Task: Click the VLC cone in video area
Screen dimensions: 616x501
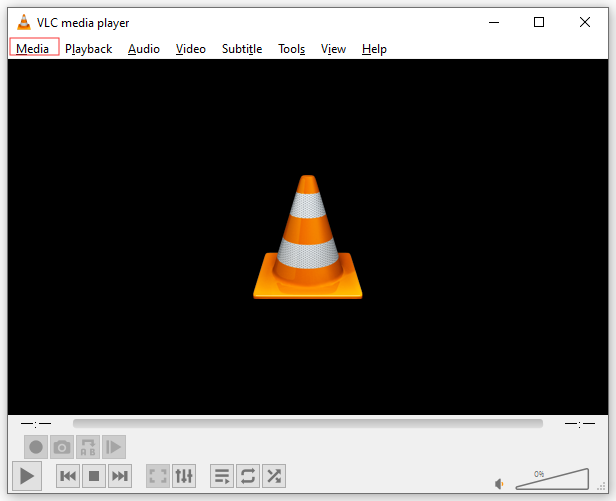Action: point(308,237)
